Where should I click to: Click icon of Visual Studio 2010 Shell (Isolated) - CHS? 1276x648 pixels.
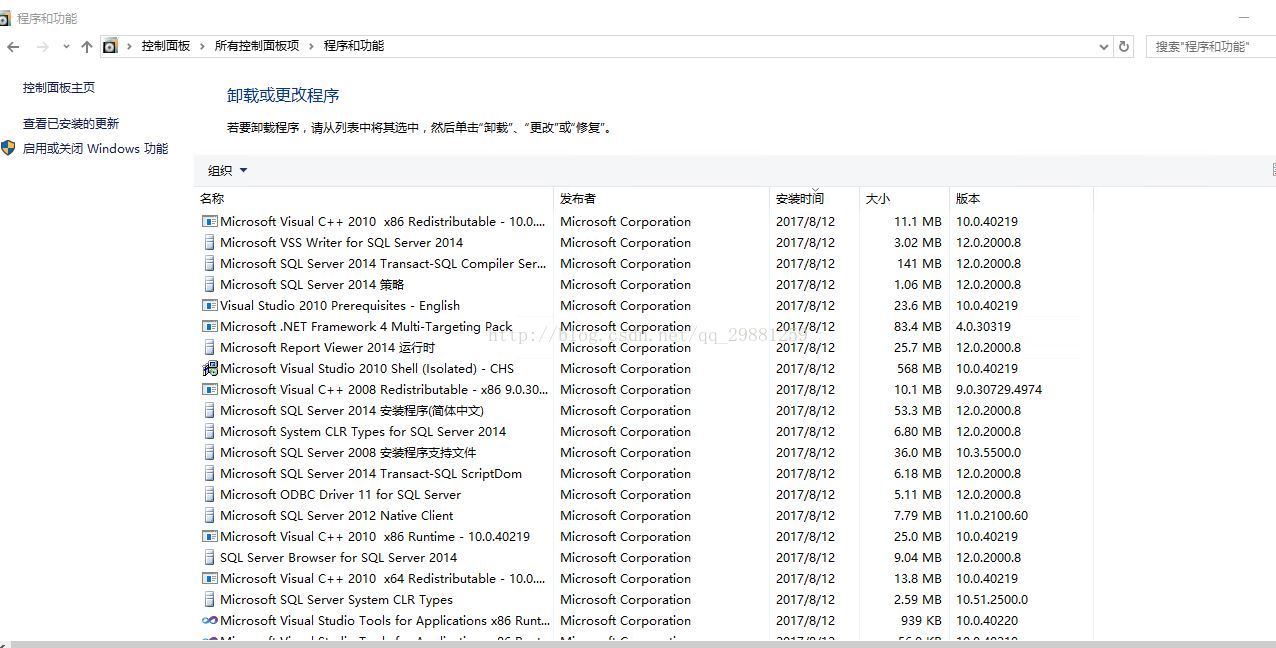tap(210, 369)
